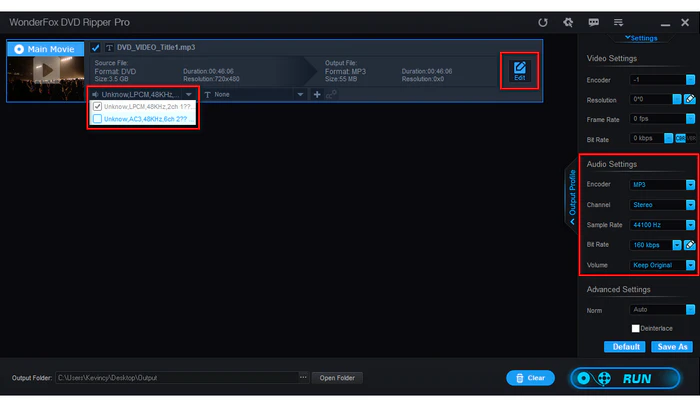This screenshot has height=407, width=700.
Task: Open the hamburger menu list icon
Action: (618, 22)
